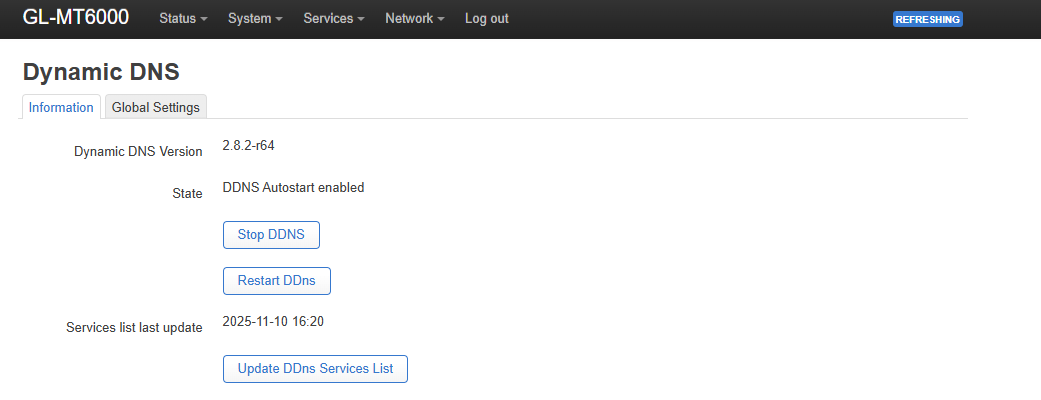The height and width of the screenshot is (400, 1041).
Task: Click the State field label
Action: [x=188, y=193]
